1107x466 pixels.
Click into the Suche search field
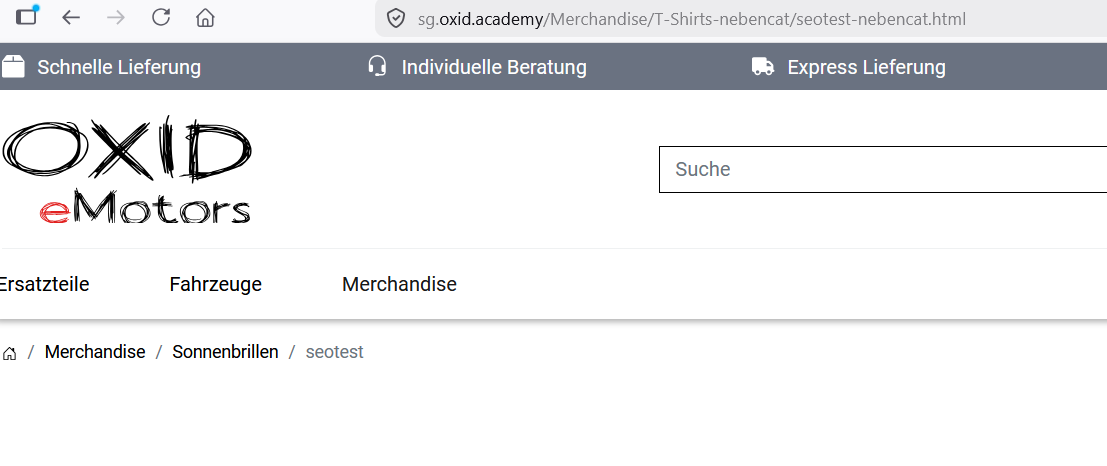tap(882, 169)
